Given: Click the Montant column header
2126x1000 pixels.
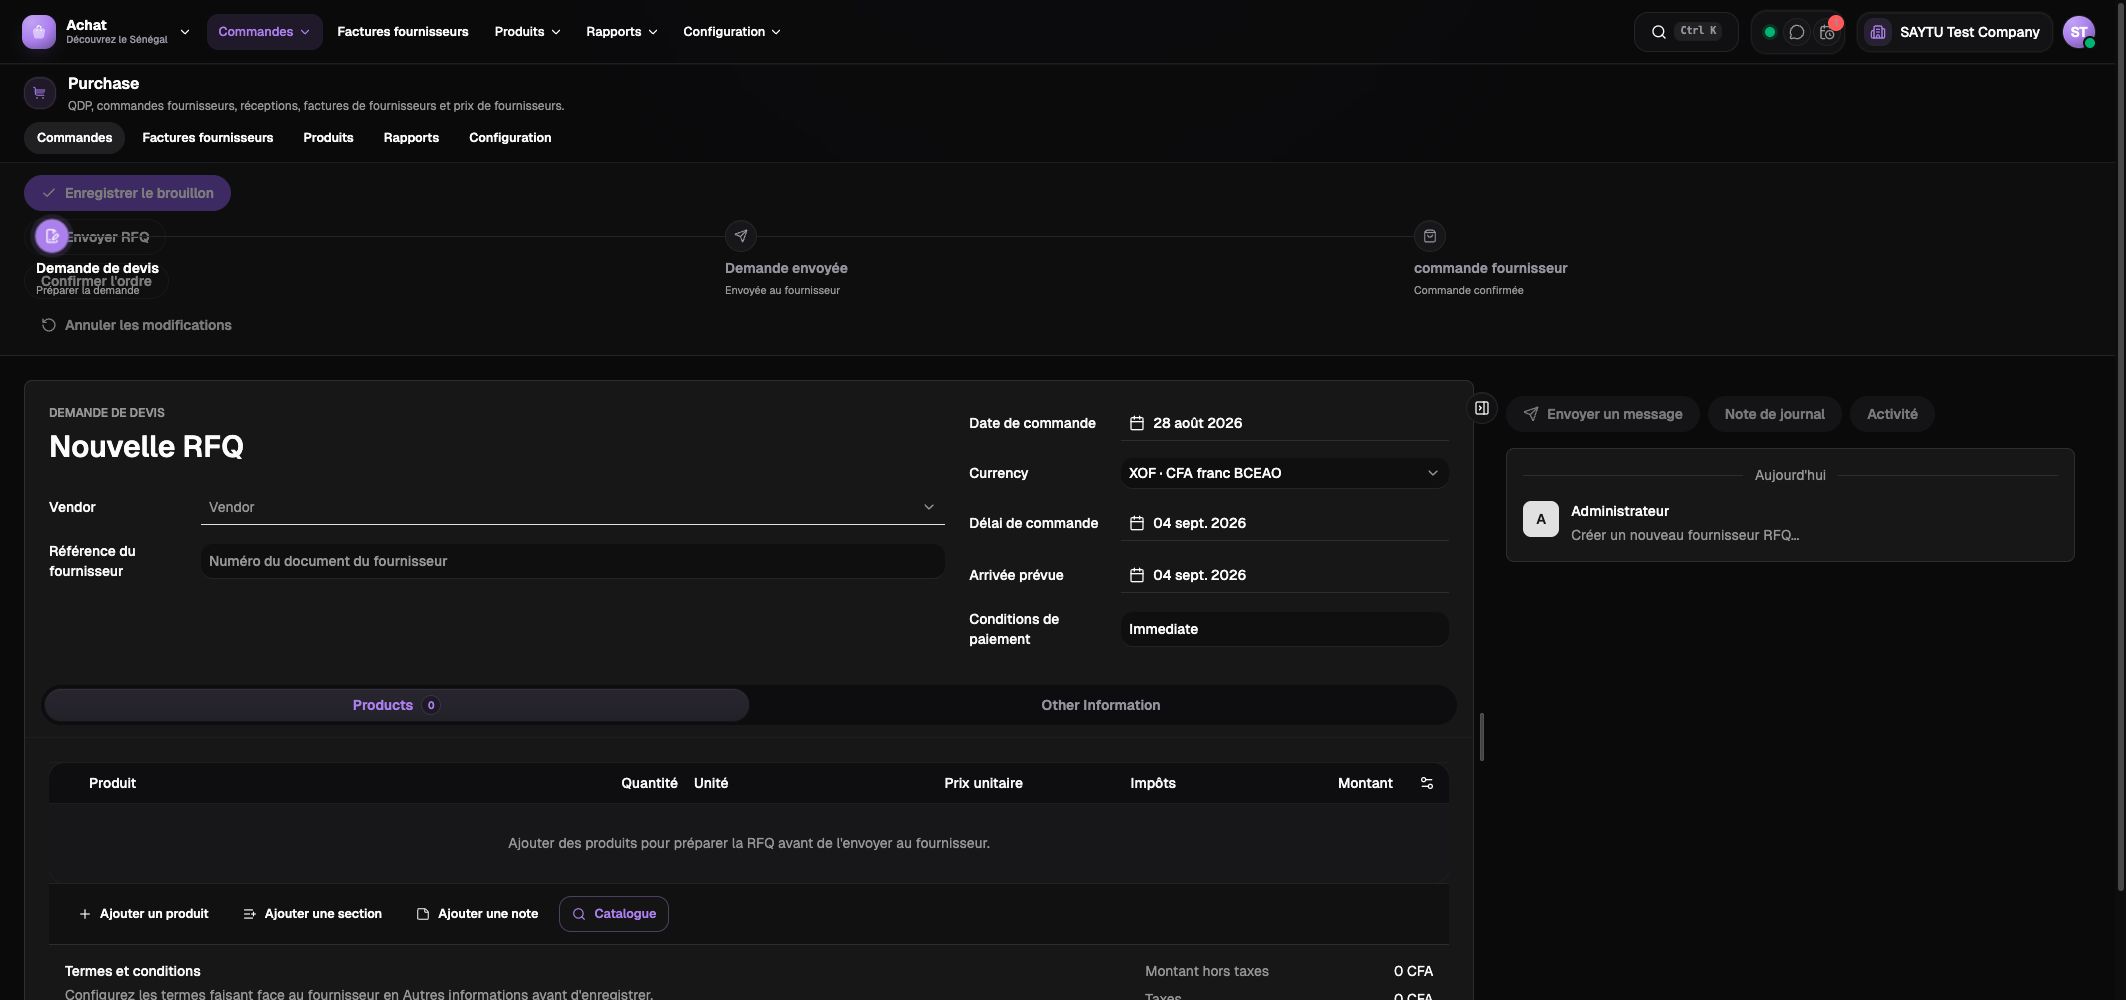Looking at the screenshot, I should tap(1365, 783).
